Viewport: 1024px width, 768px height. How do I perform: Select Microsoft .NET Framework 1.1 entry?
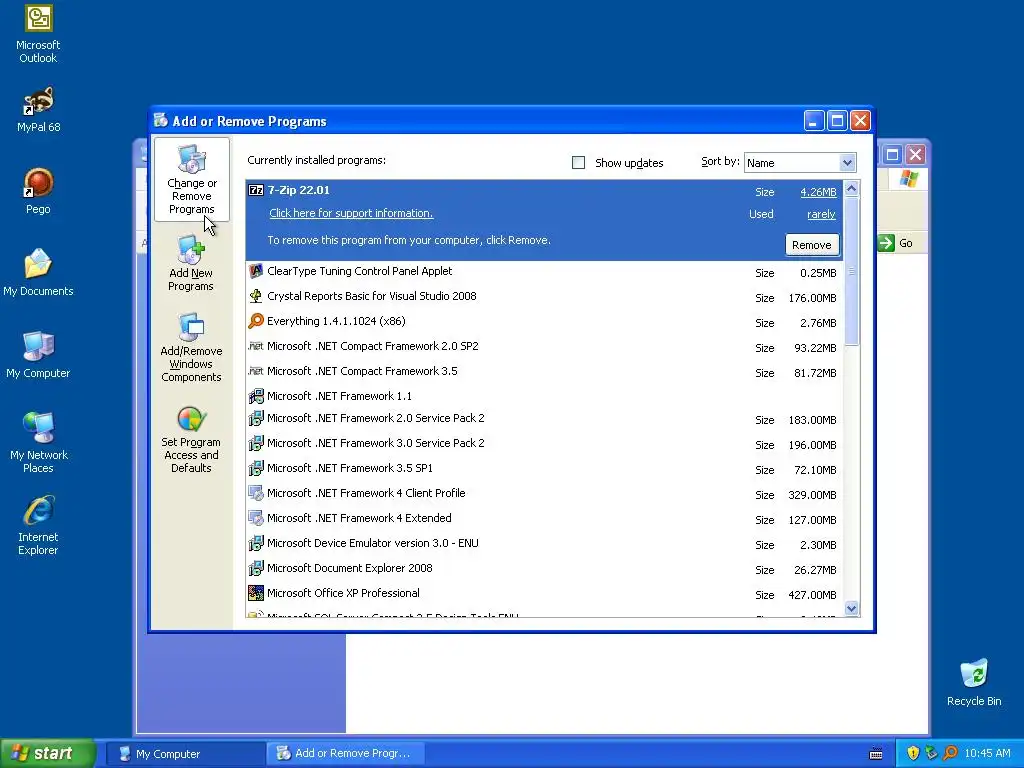544,396
